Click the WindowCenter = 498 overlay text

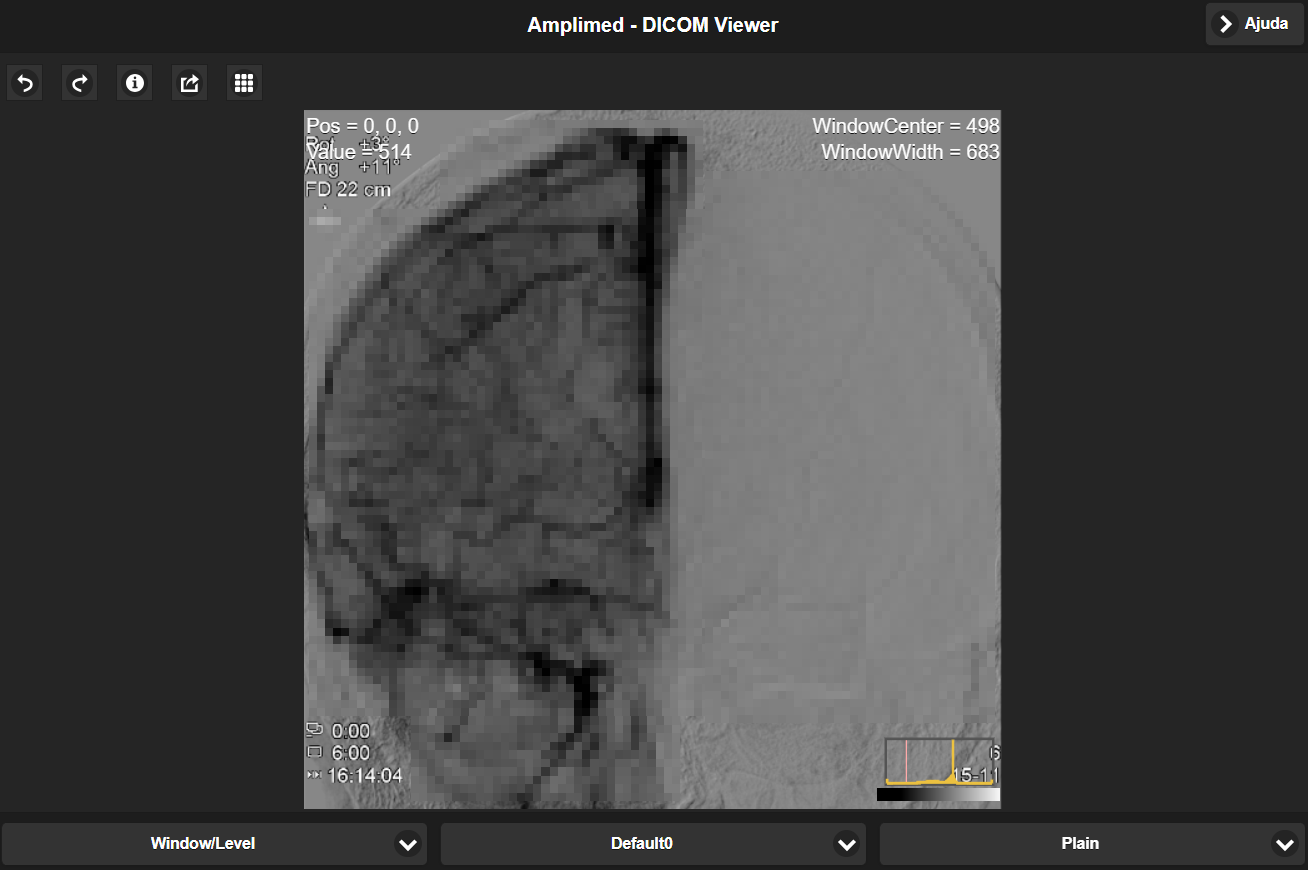click(905, 126)
